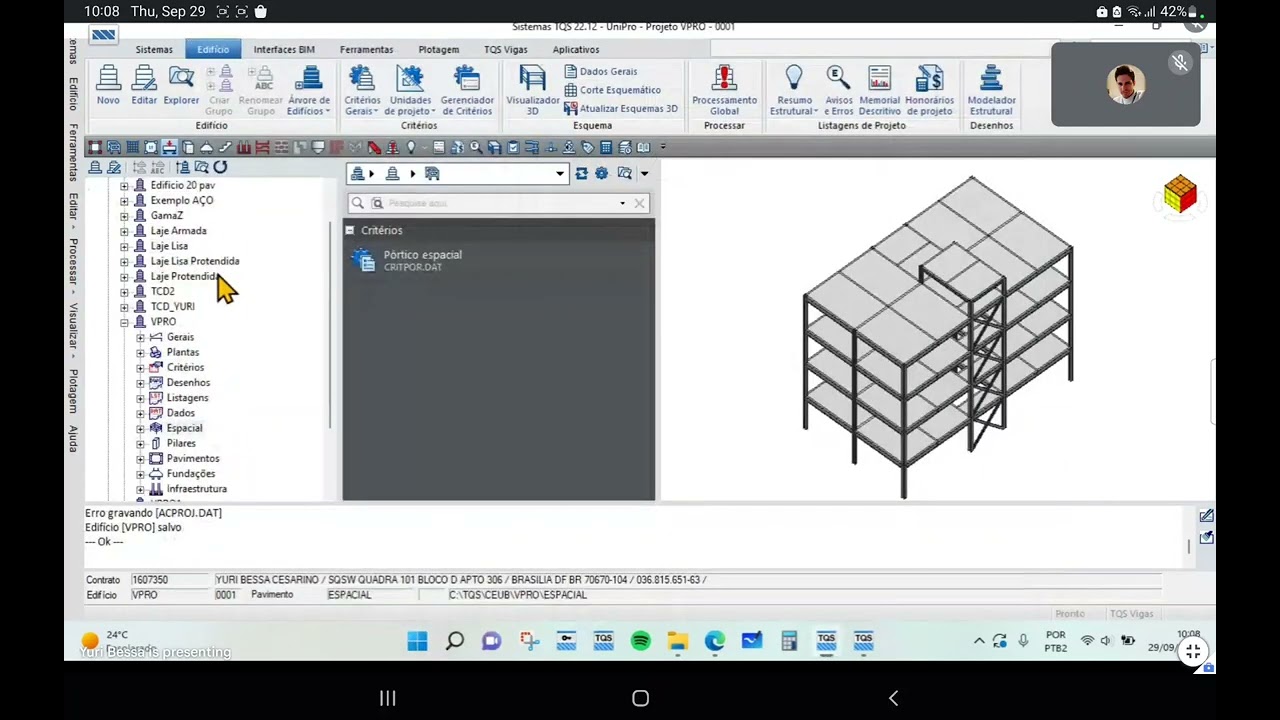Screen dimensions: 1280x720
Task: Switch to Sistemas ribbon tab
Action: click(154, 49)
